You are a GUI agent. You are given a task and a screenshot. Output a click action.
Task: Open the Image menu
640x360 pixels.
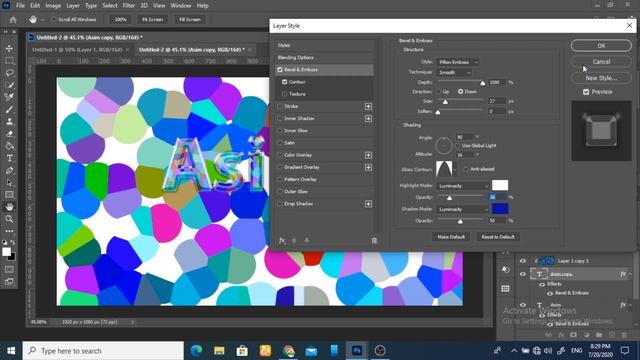[53, 6]
